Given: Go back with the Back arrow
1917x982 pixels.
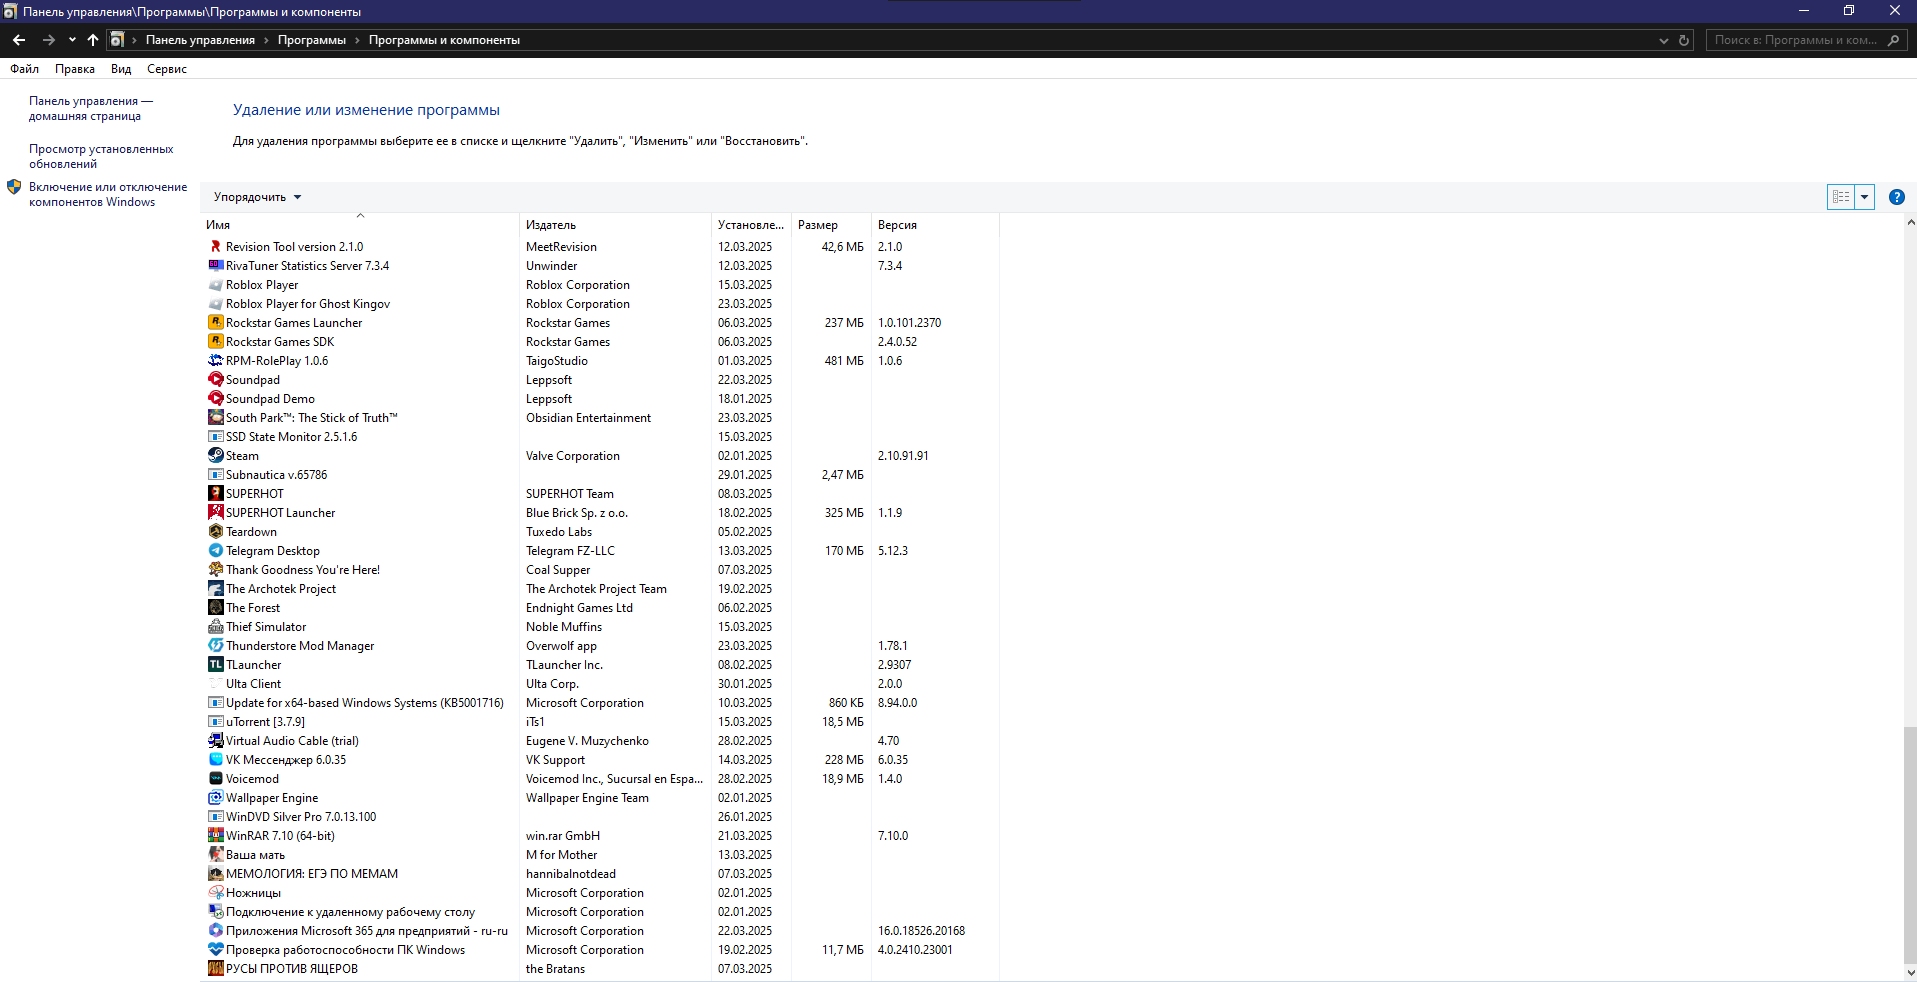Looking at the screenshot, I should (x=19, y=40).
